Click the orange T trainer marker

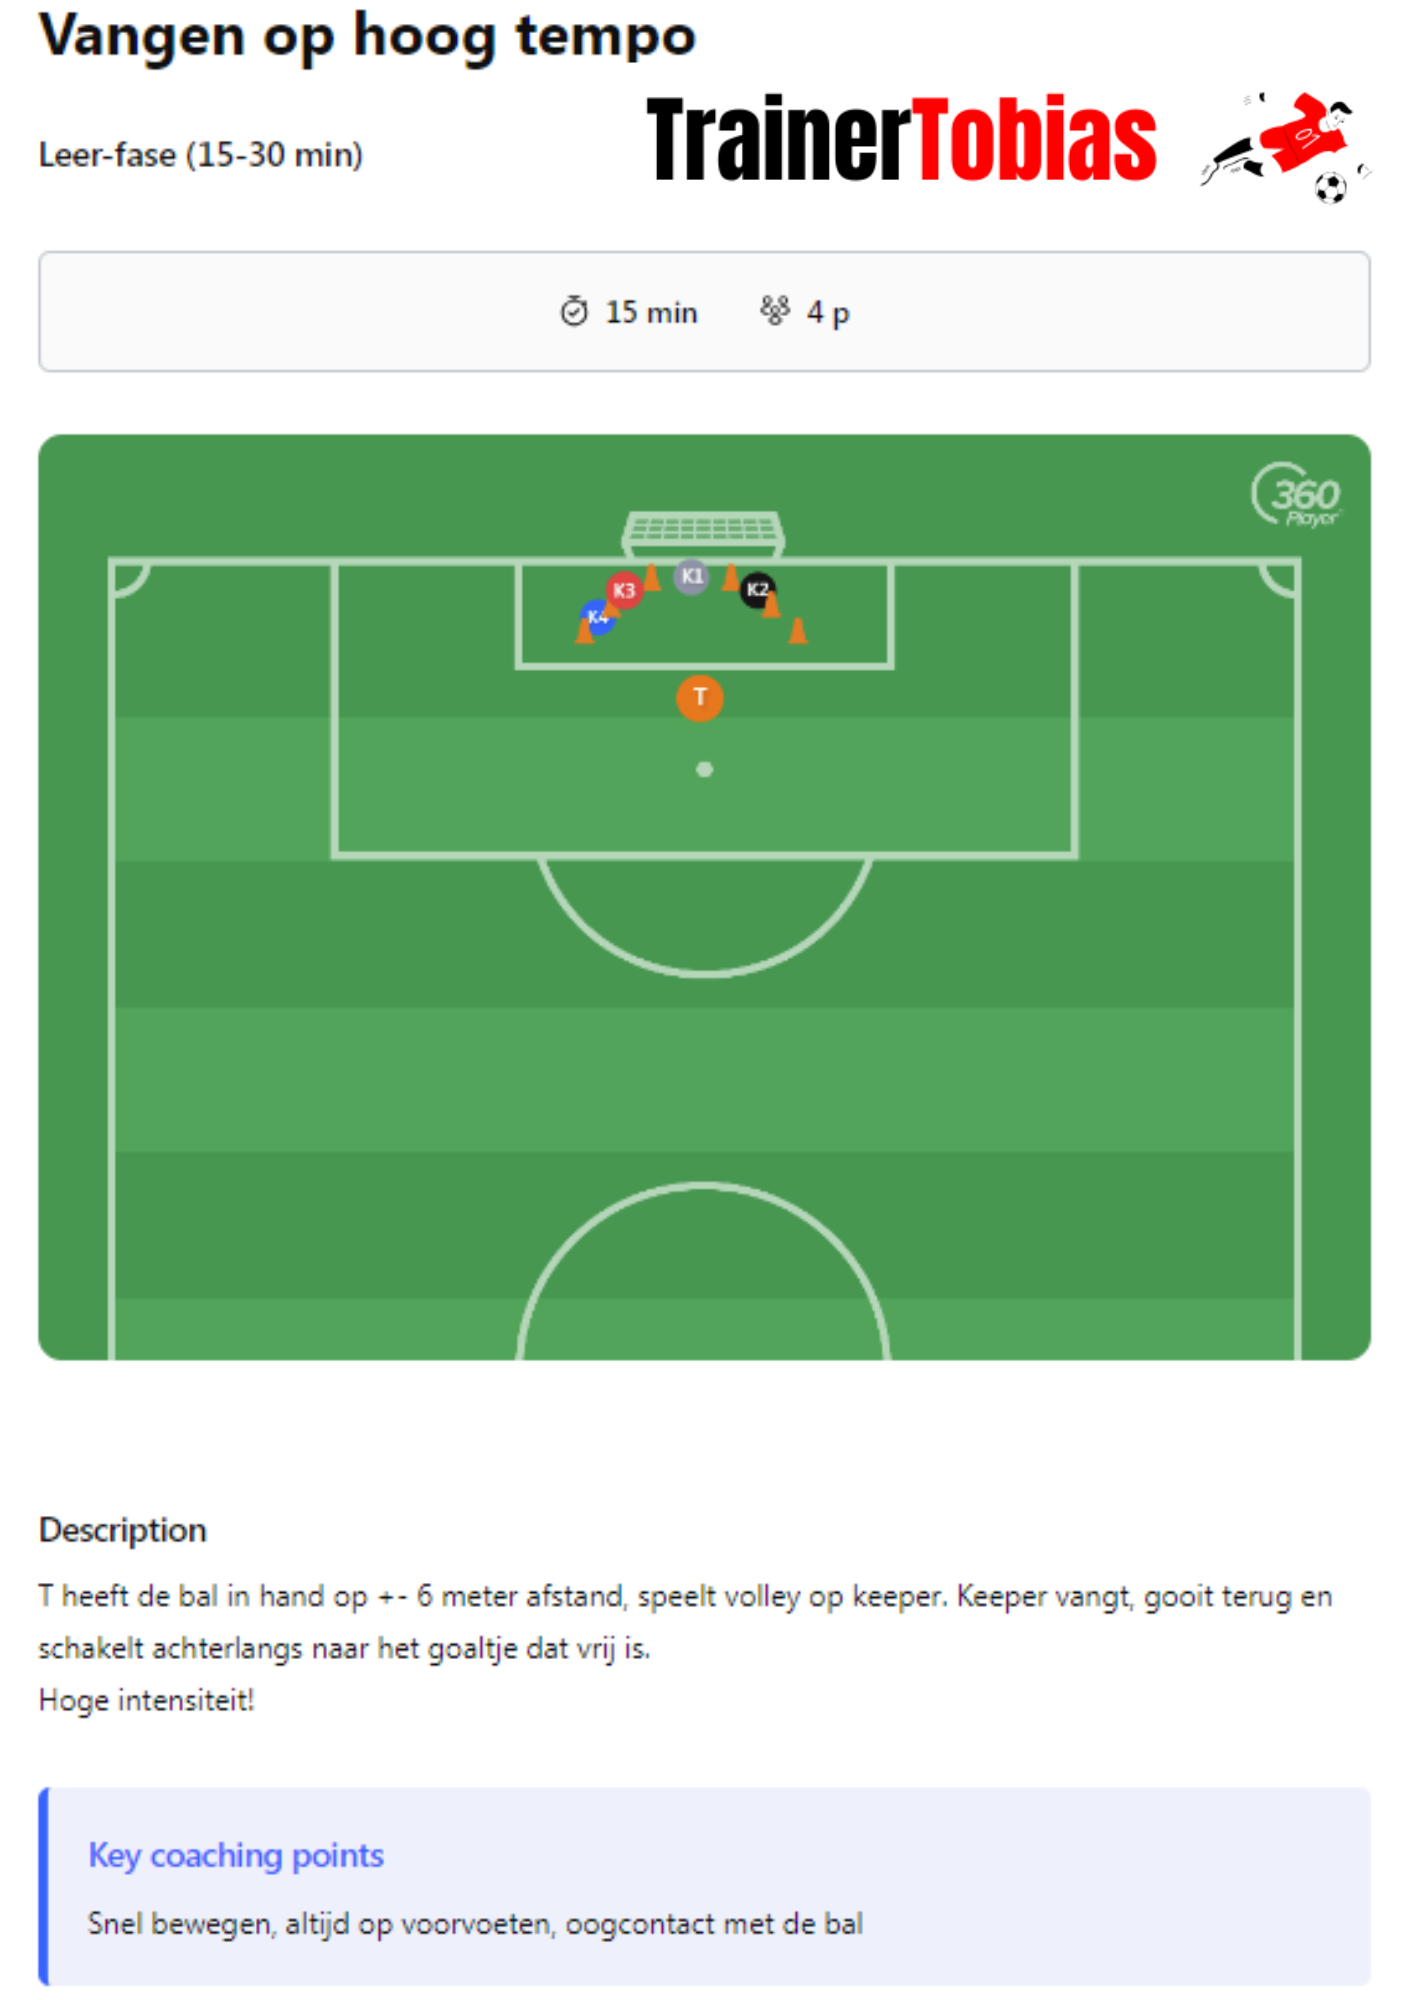pos(699,698)
